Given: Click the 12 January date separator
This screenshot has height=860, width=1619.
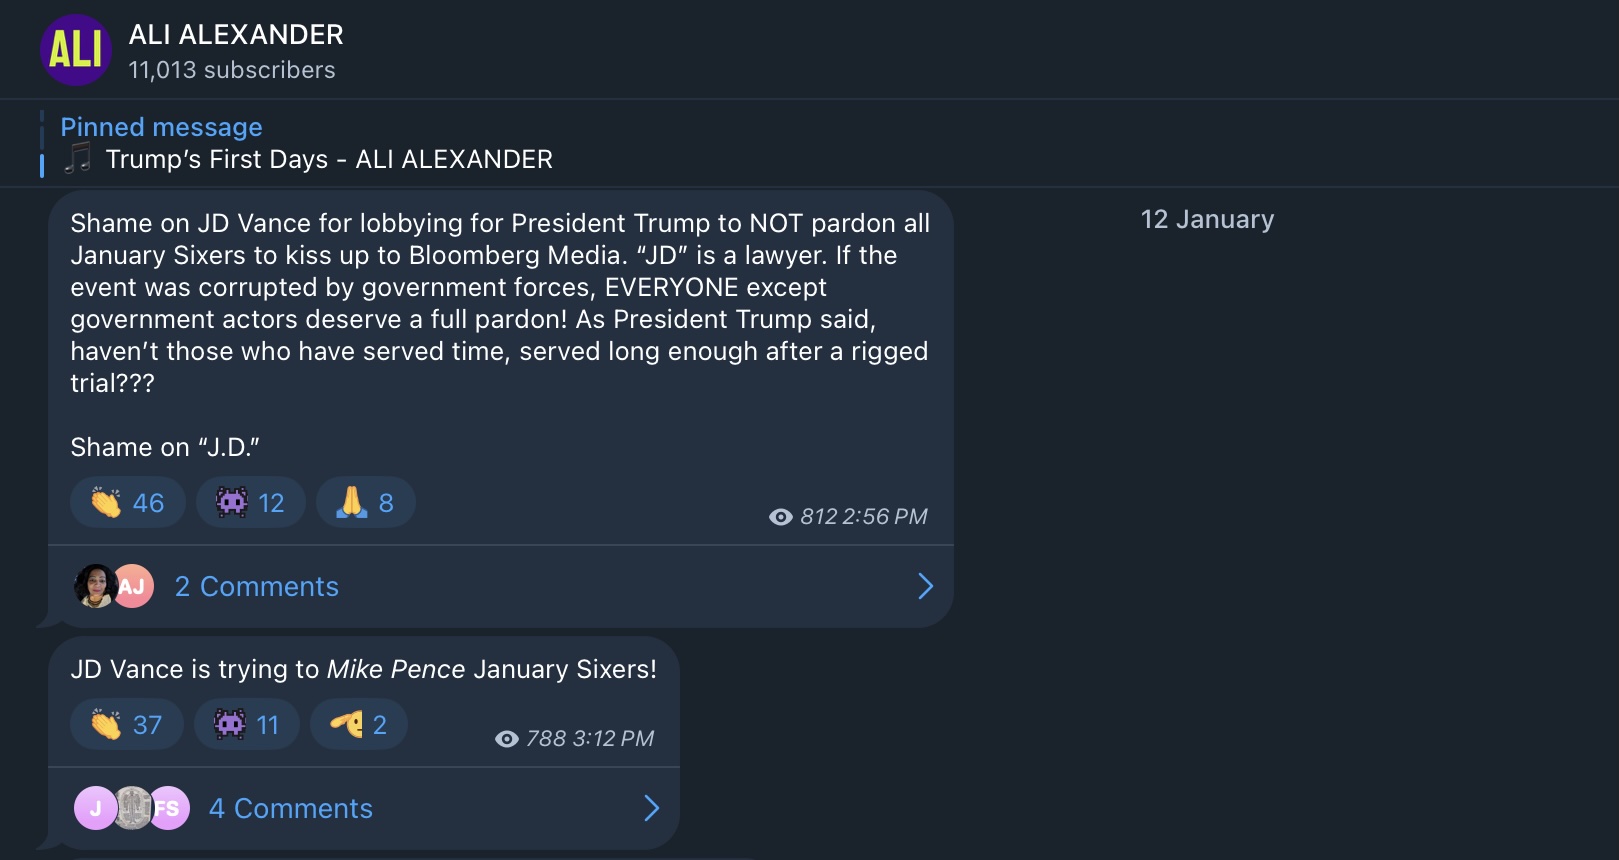Looking at the screenshot, I should pos(1207,219).
